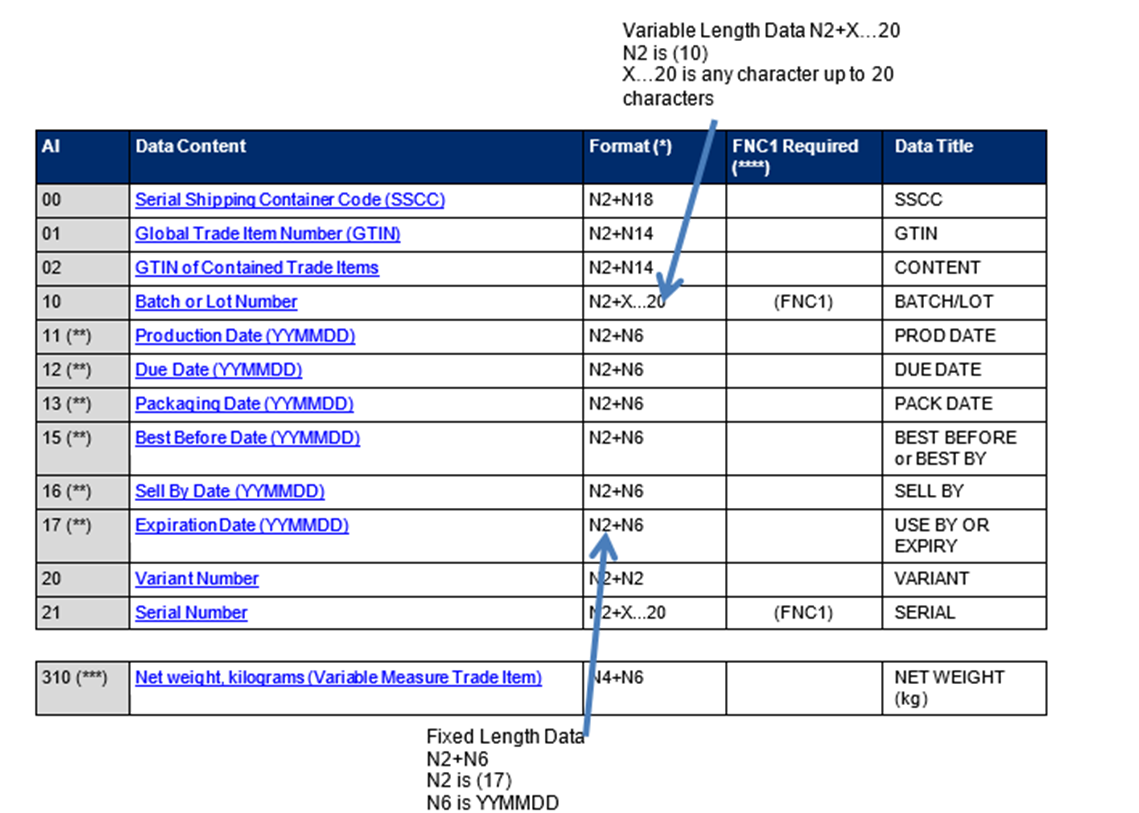This screenshot has height=813, width=1139.
Task: Open Global Trade Item Number (GTIN) link
Action: (x=267, y=234)
